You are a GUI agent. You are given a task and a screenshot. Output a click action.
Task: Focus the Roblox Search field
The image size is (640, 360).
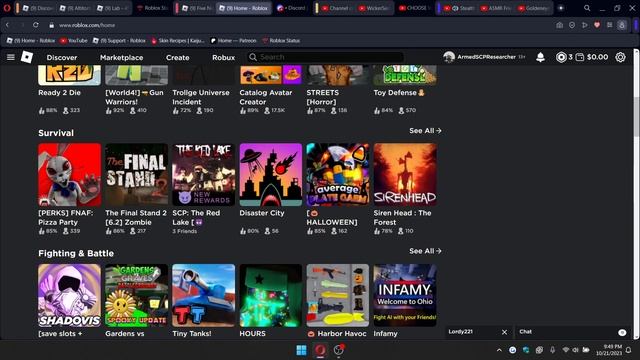tap(325, 57)
